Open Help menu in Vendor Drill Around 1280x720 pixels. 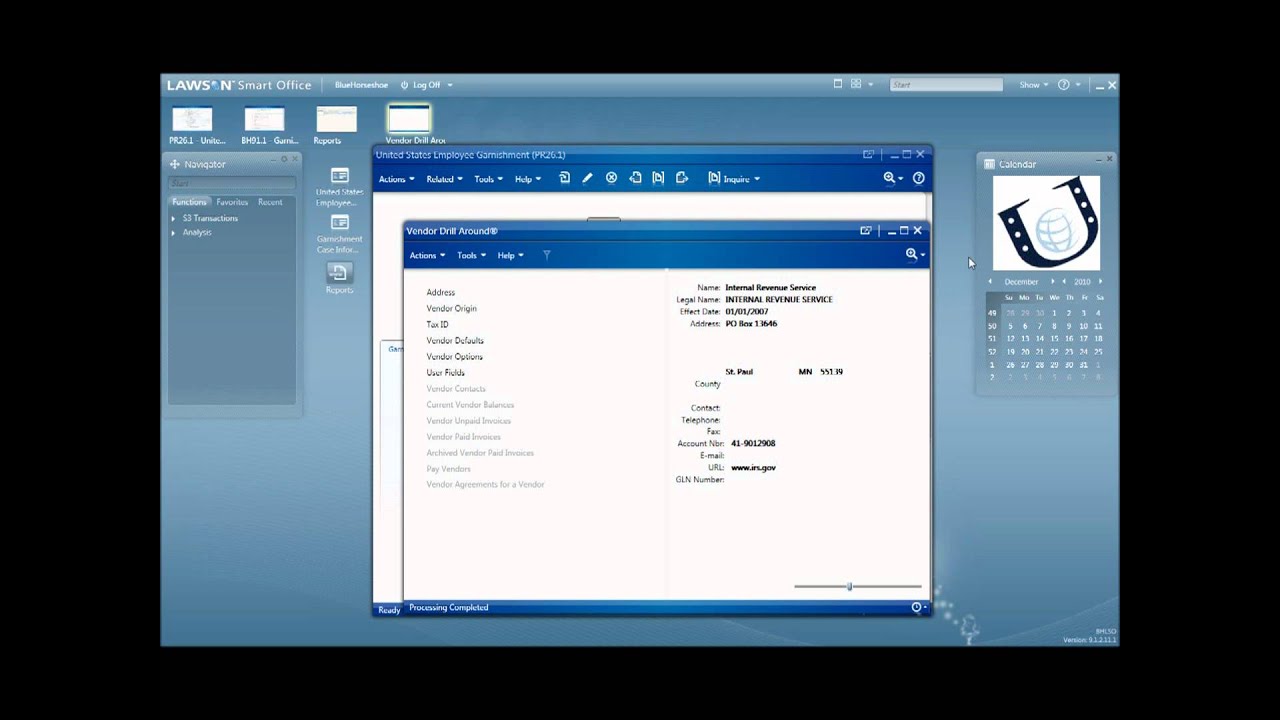tap(510, 255)
